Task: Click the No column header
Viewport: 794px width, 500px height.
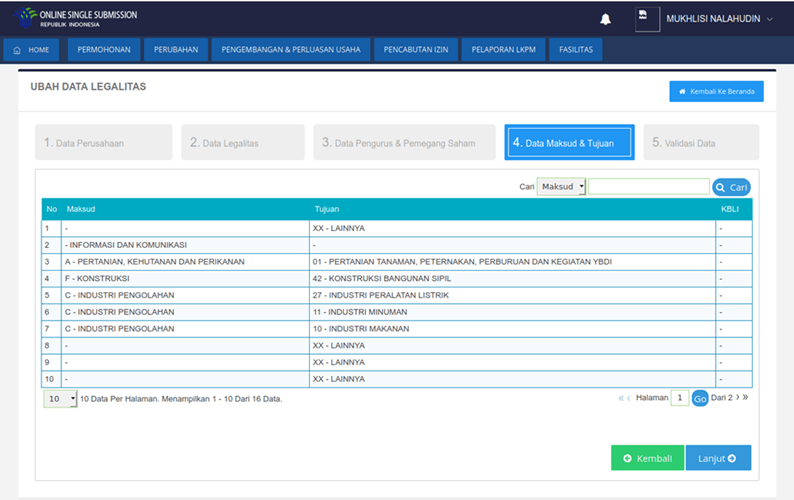Action: (x=52, y=209)
